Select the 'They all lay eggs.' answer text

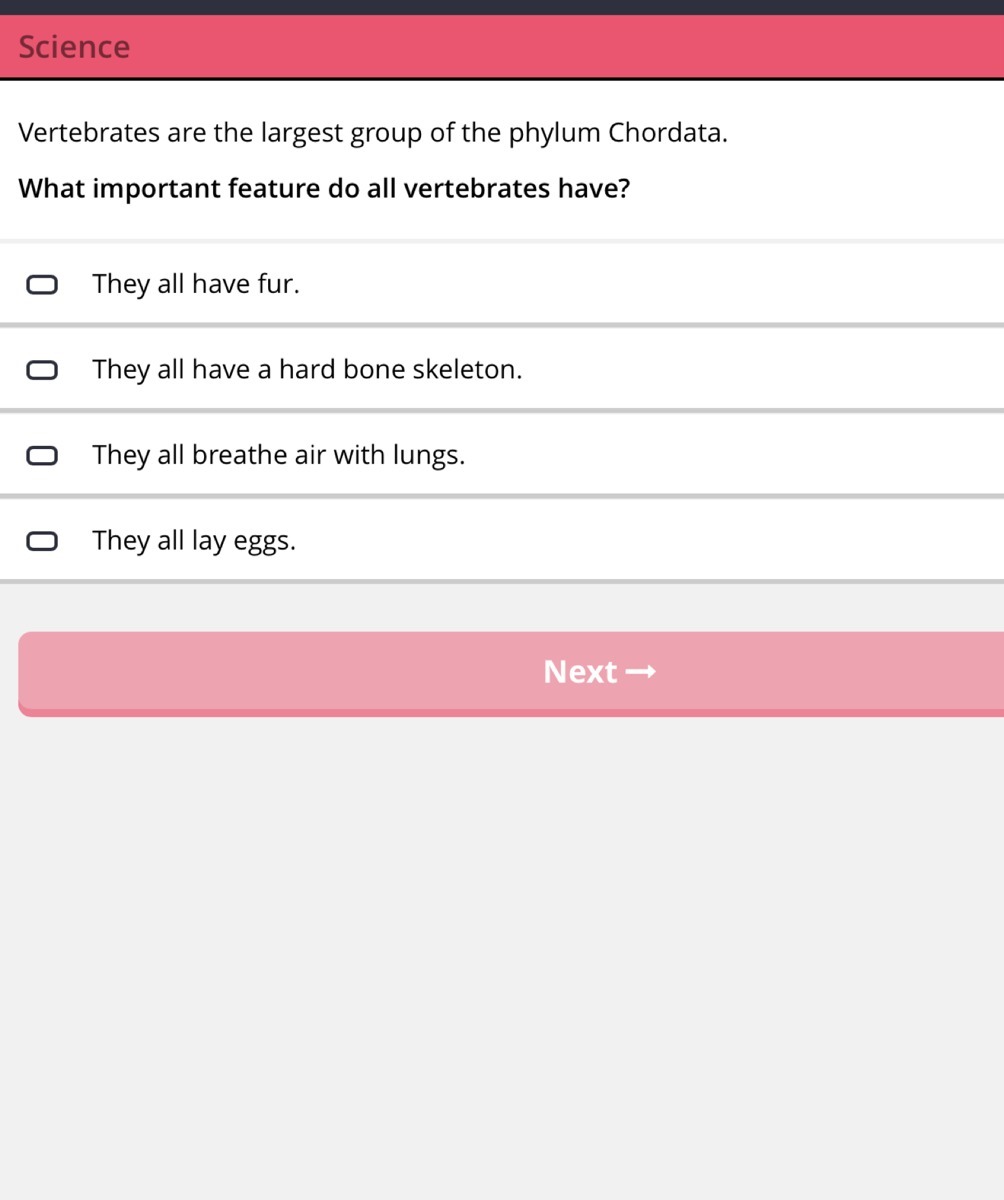[x=194, y=541]
